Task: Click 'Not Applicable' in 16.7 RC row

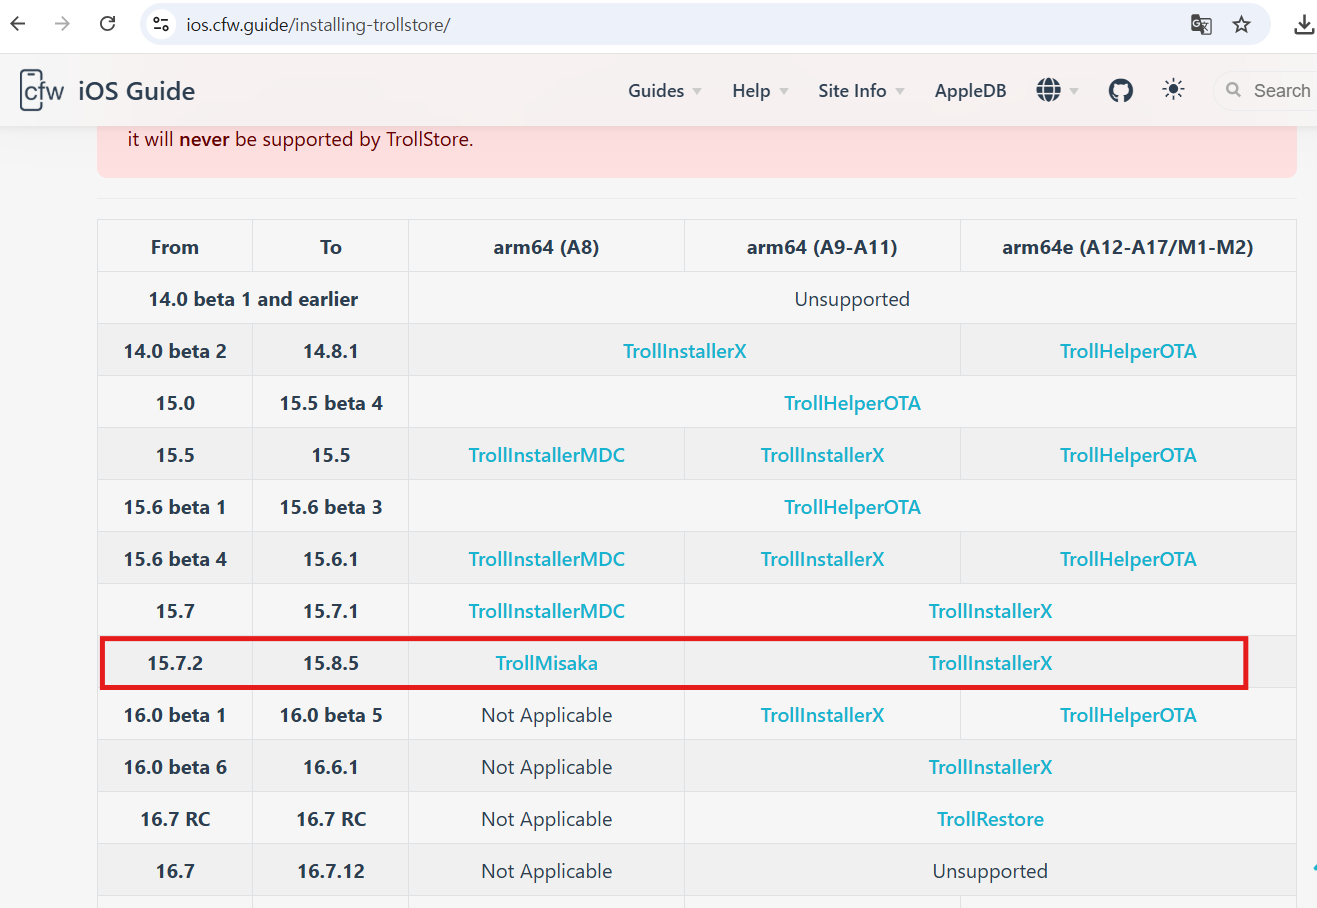Action: 546,819
